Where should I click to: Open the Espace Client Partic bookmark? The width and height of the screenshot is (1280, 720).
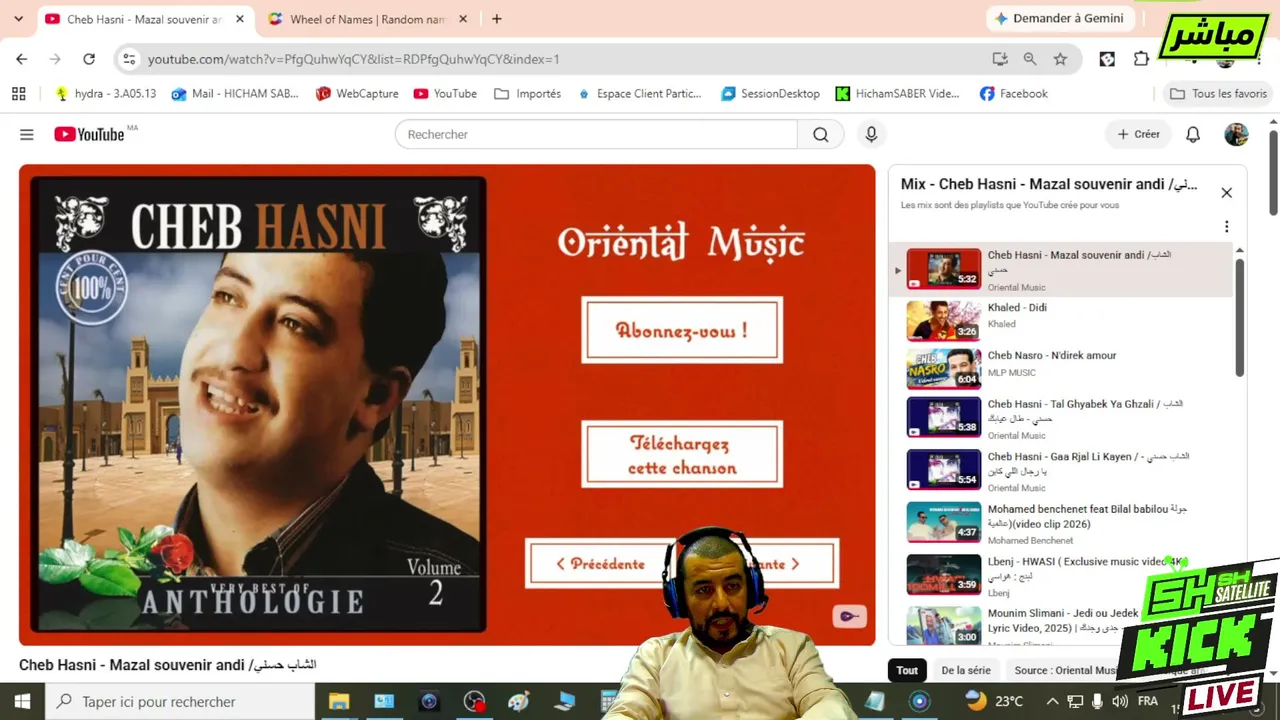(x=639, y=94)
